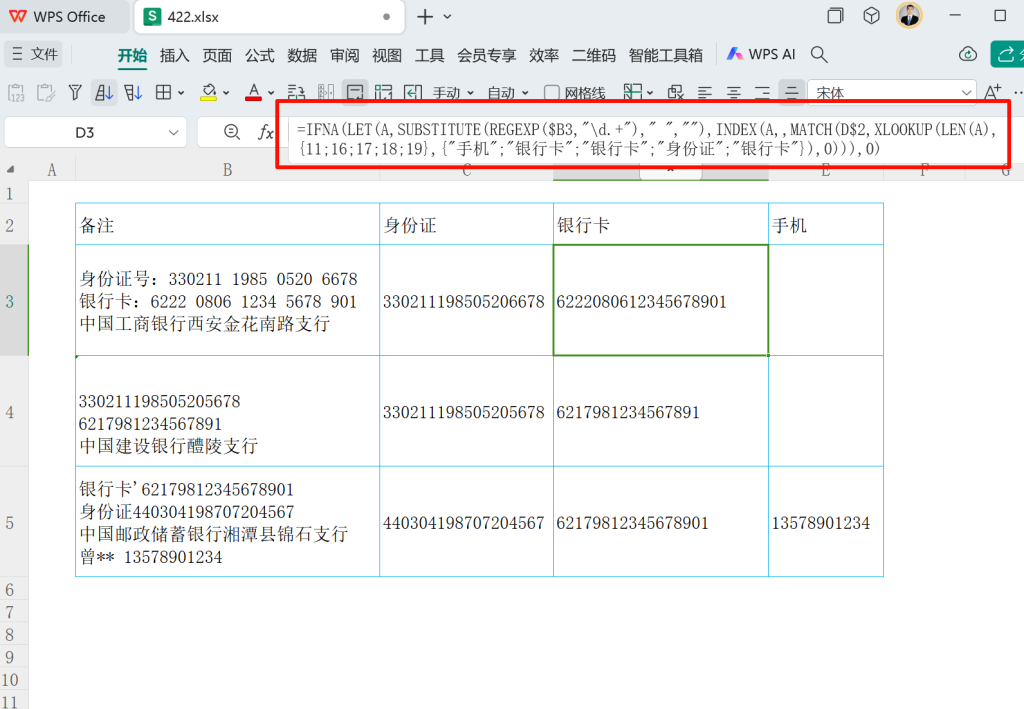This screenshot has width=1024, height=709.
Task: Click the filter funnel icon
Action: point(75,93)
